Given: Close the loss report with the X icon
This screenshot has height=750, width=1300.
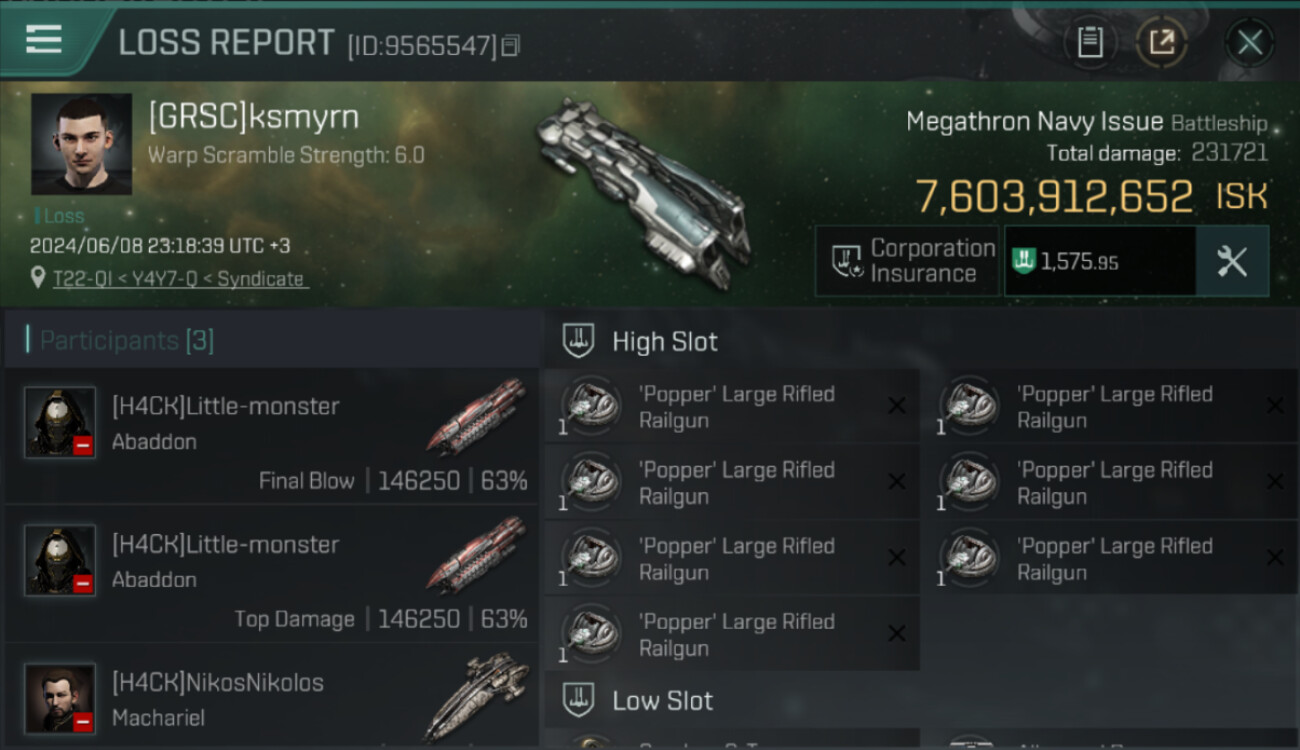Looking at the screenshot, I should (x=1249, y=43).
